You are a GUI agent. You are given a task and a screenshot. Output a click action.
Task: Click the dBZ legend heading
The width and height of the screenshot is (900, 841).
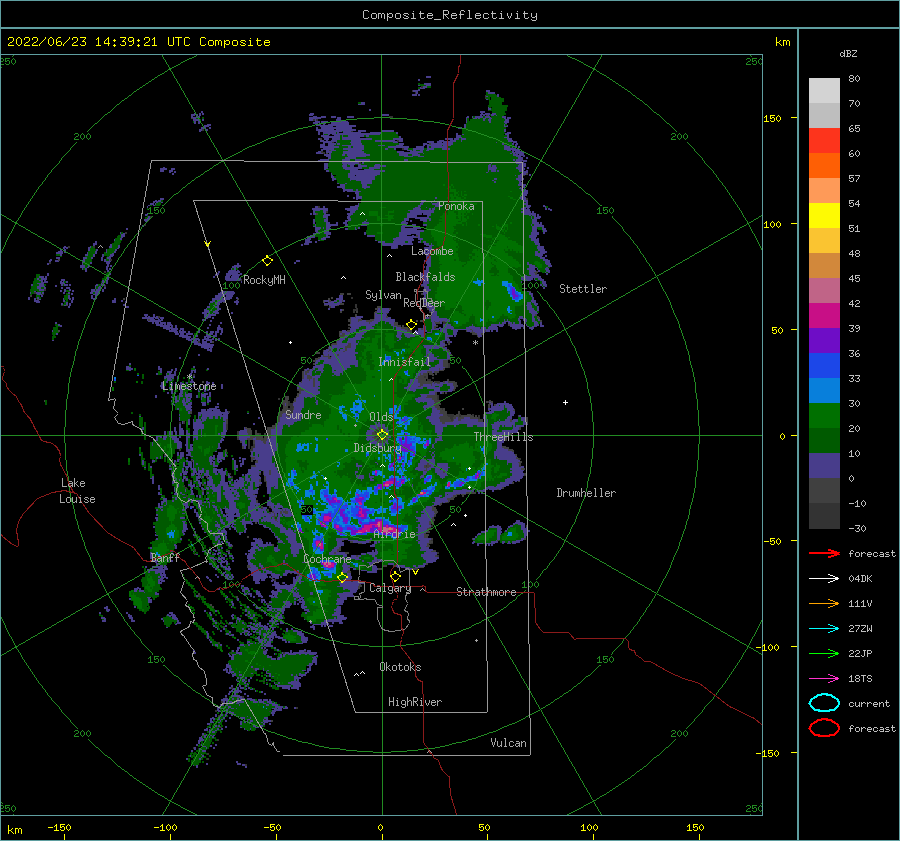click(848, 53)
